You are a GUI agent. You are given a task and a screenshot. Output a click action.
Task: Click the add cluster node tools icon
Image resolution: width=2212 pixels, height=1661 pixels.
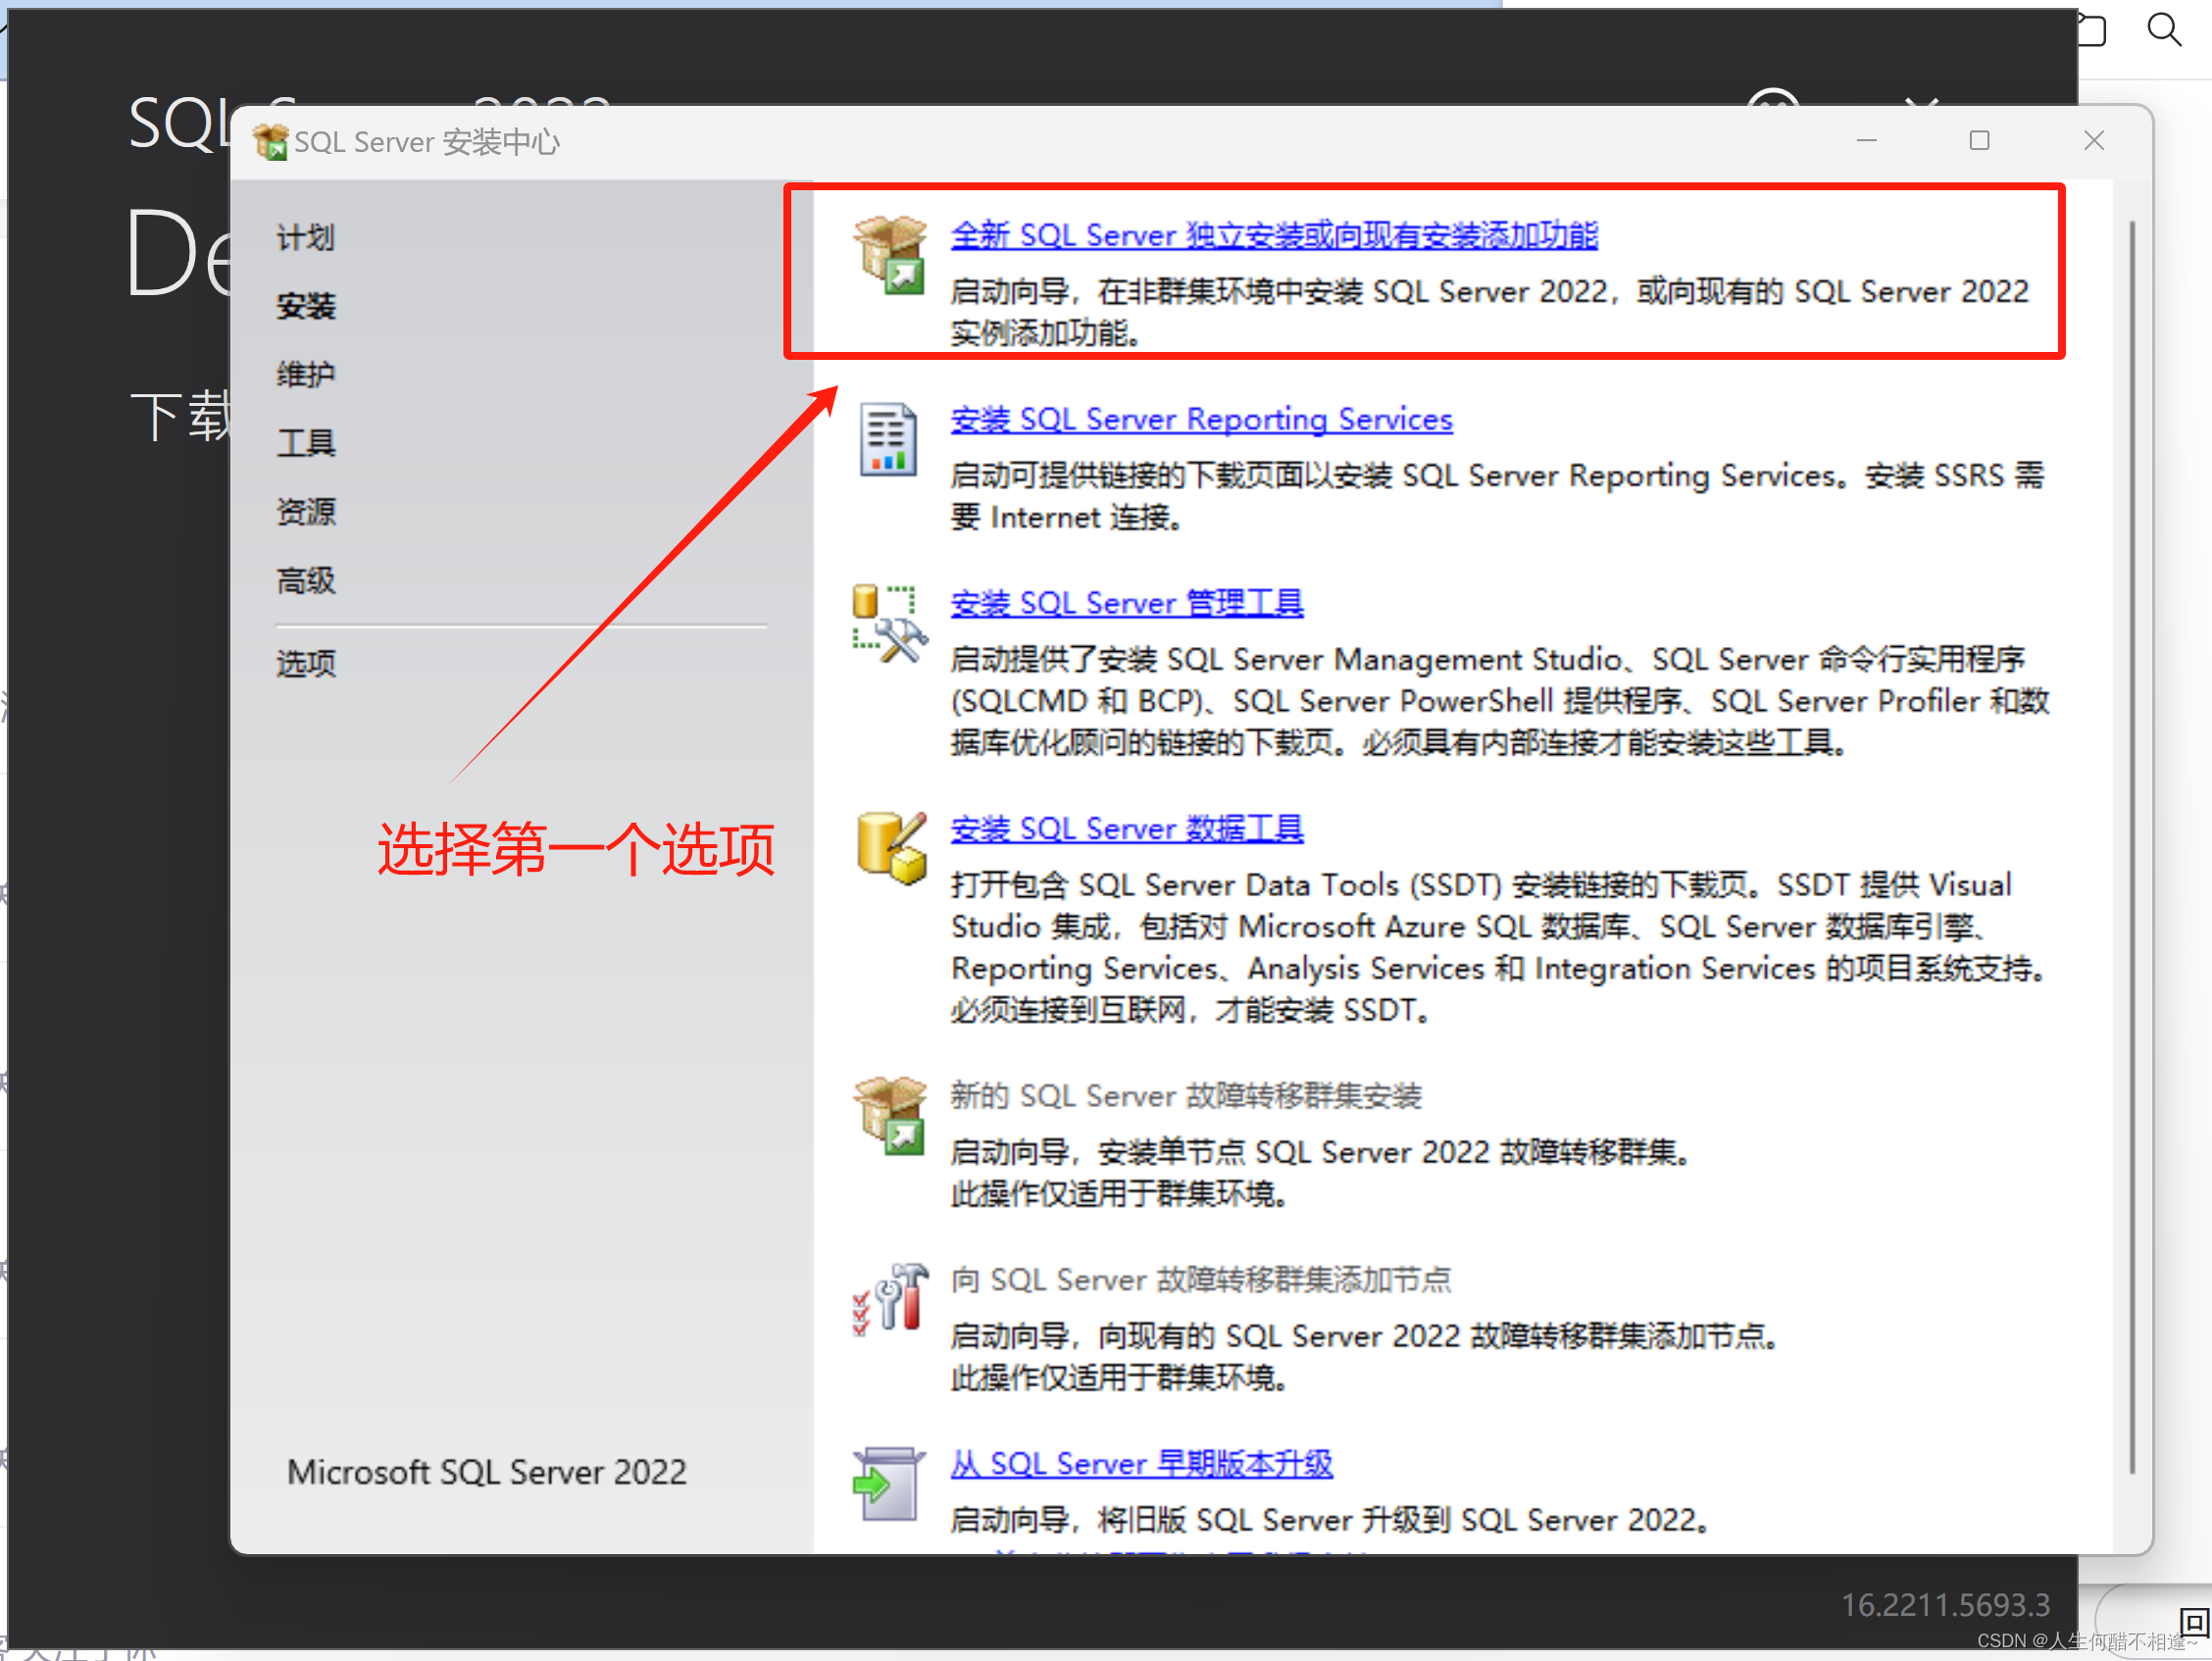889,1299
